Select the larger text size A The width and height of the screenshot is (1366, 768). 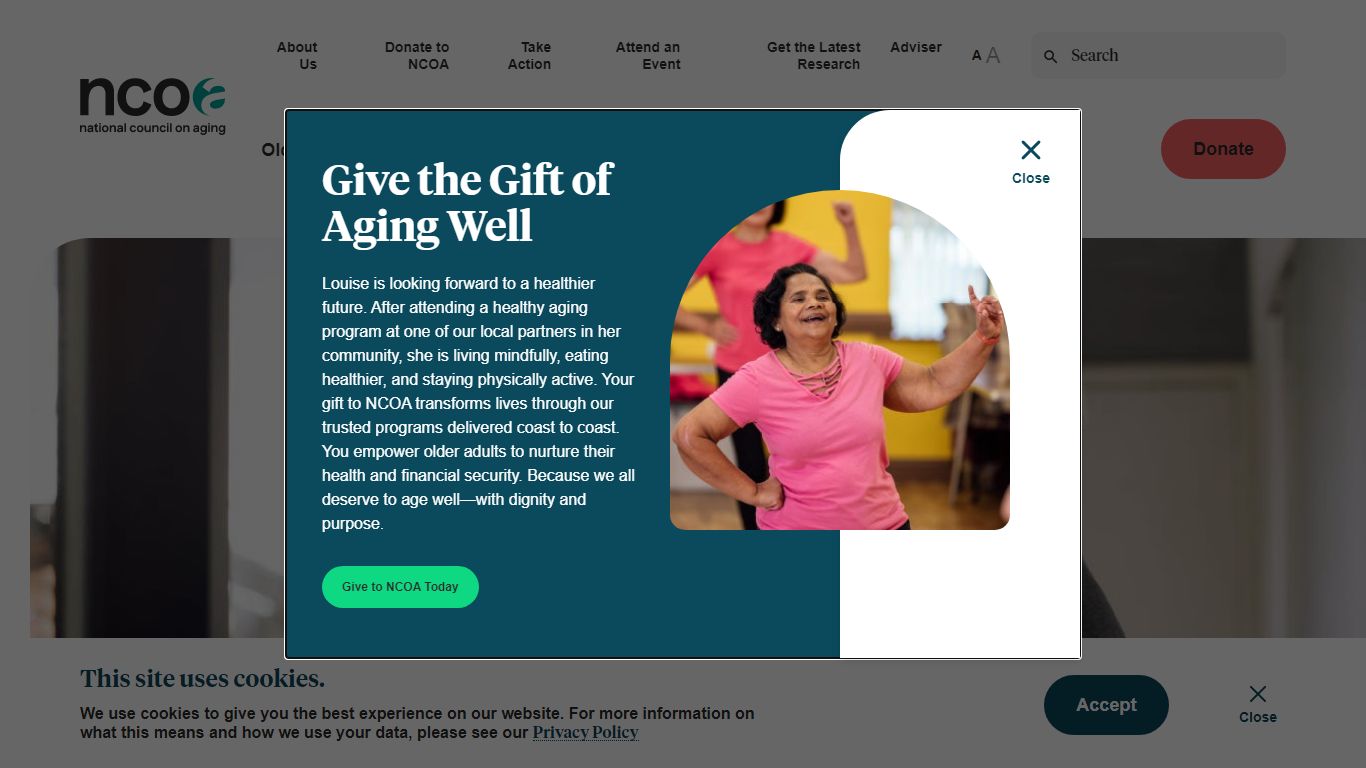click(x=993, y=55)
